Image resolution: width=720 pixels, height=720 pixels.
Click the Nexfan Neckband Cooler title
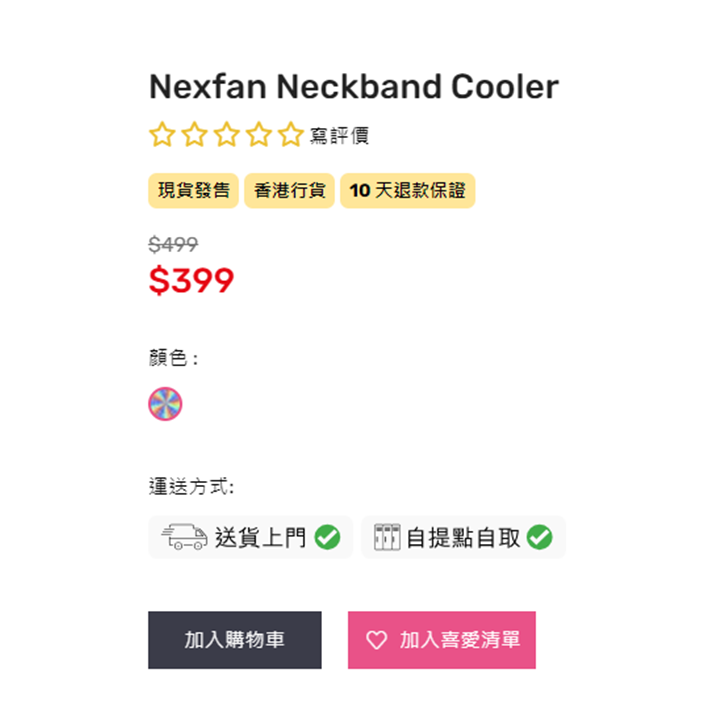point(353,87)
